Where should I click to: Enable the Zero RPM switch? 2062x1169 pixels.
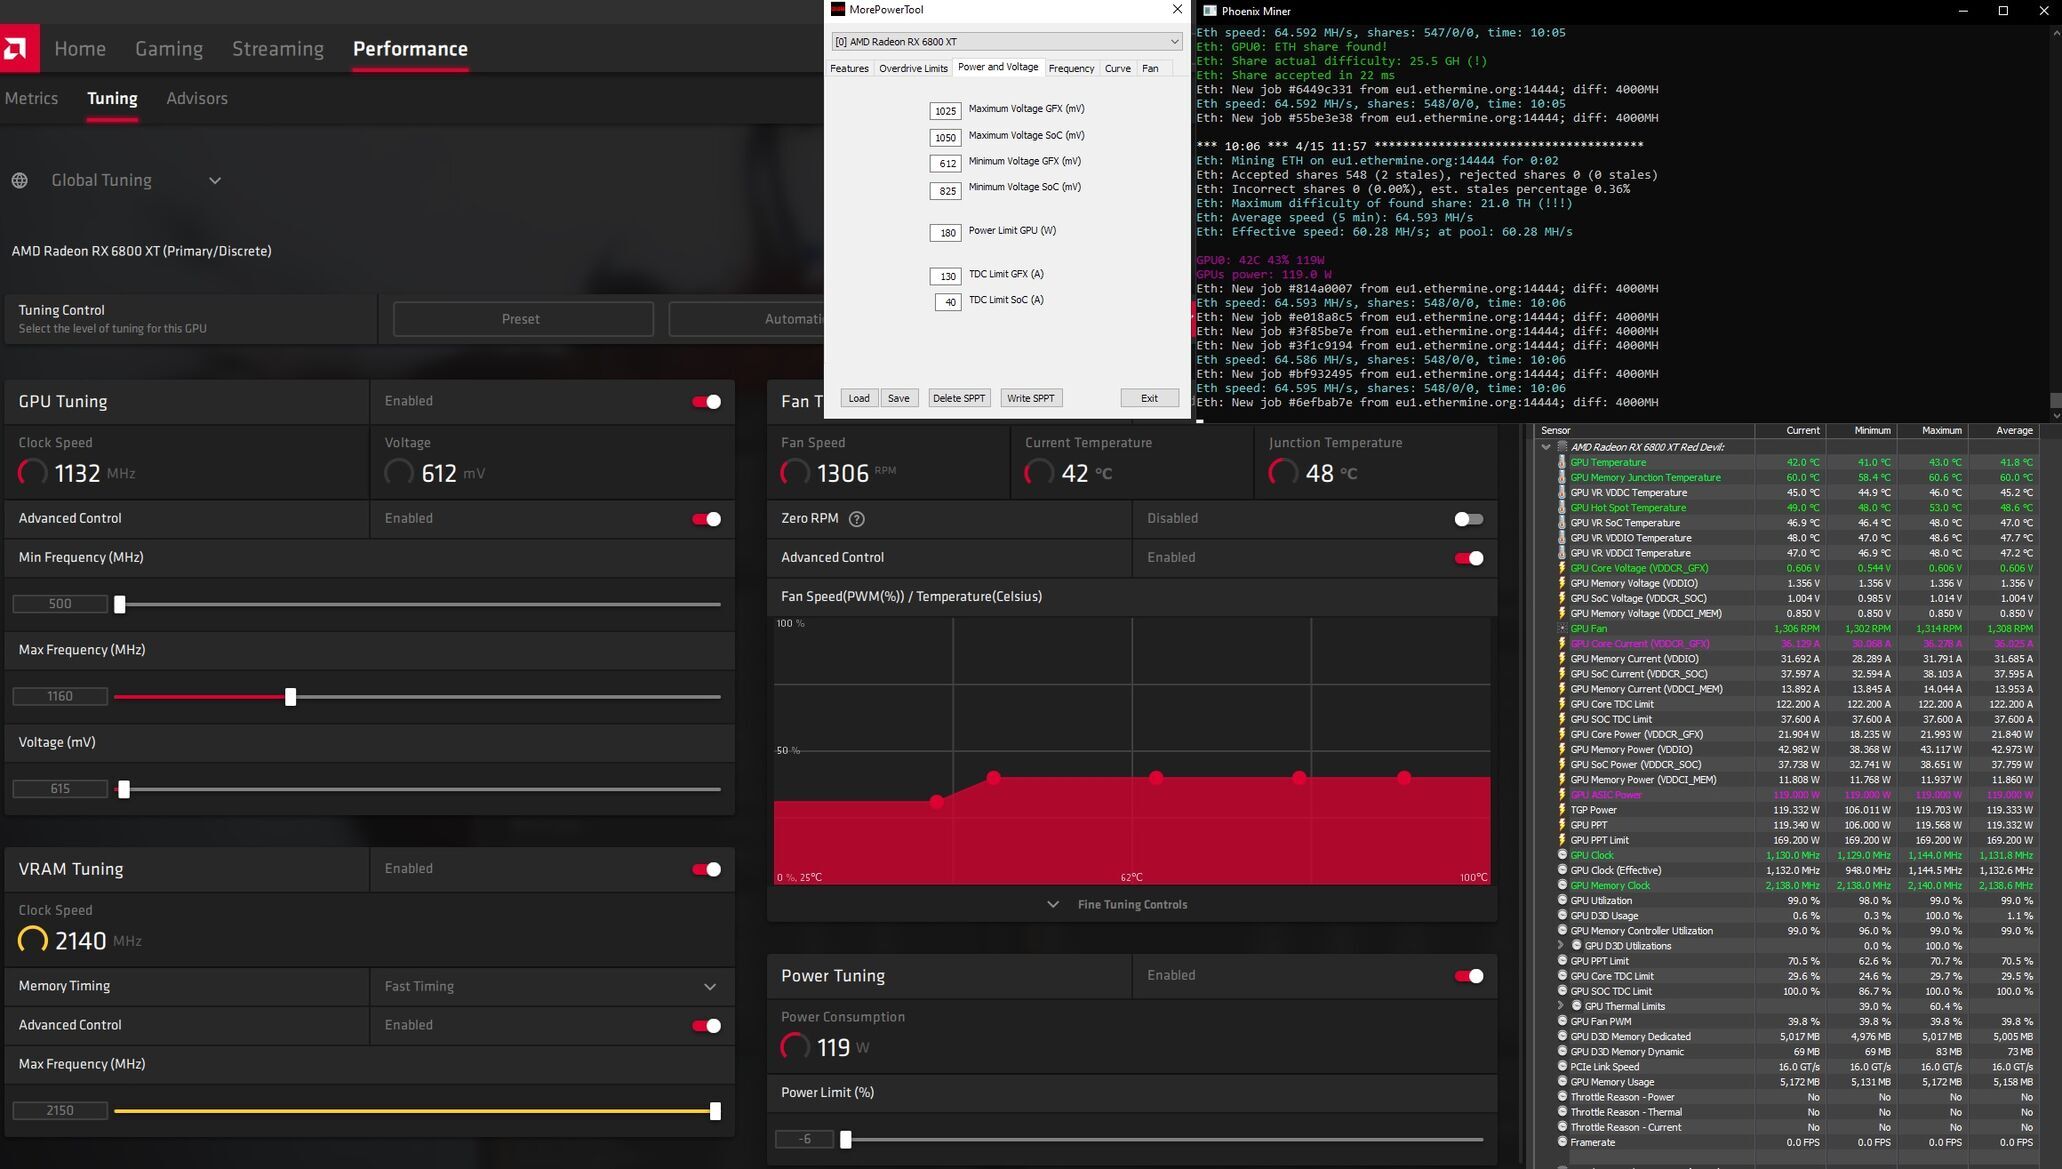point(1468,519)
